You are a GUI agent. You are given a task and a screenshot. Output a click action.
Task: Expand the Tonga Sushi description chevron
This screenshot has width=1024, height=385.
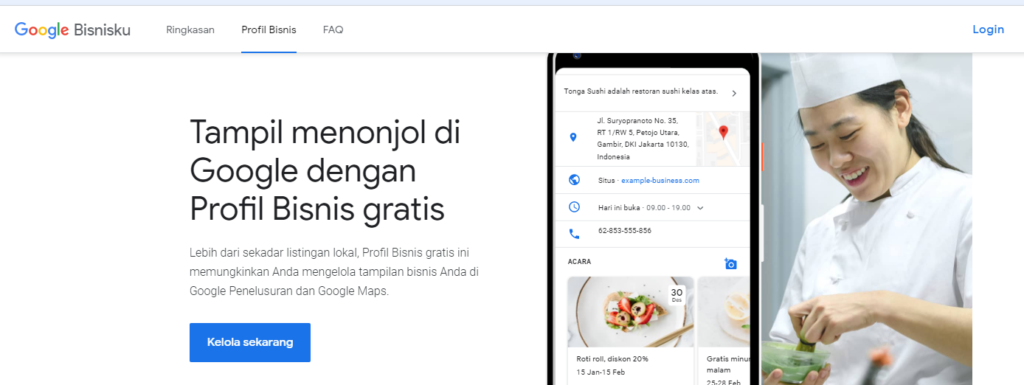click(734, 93)
